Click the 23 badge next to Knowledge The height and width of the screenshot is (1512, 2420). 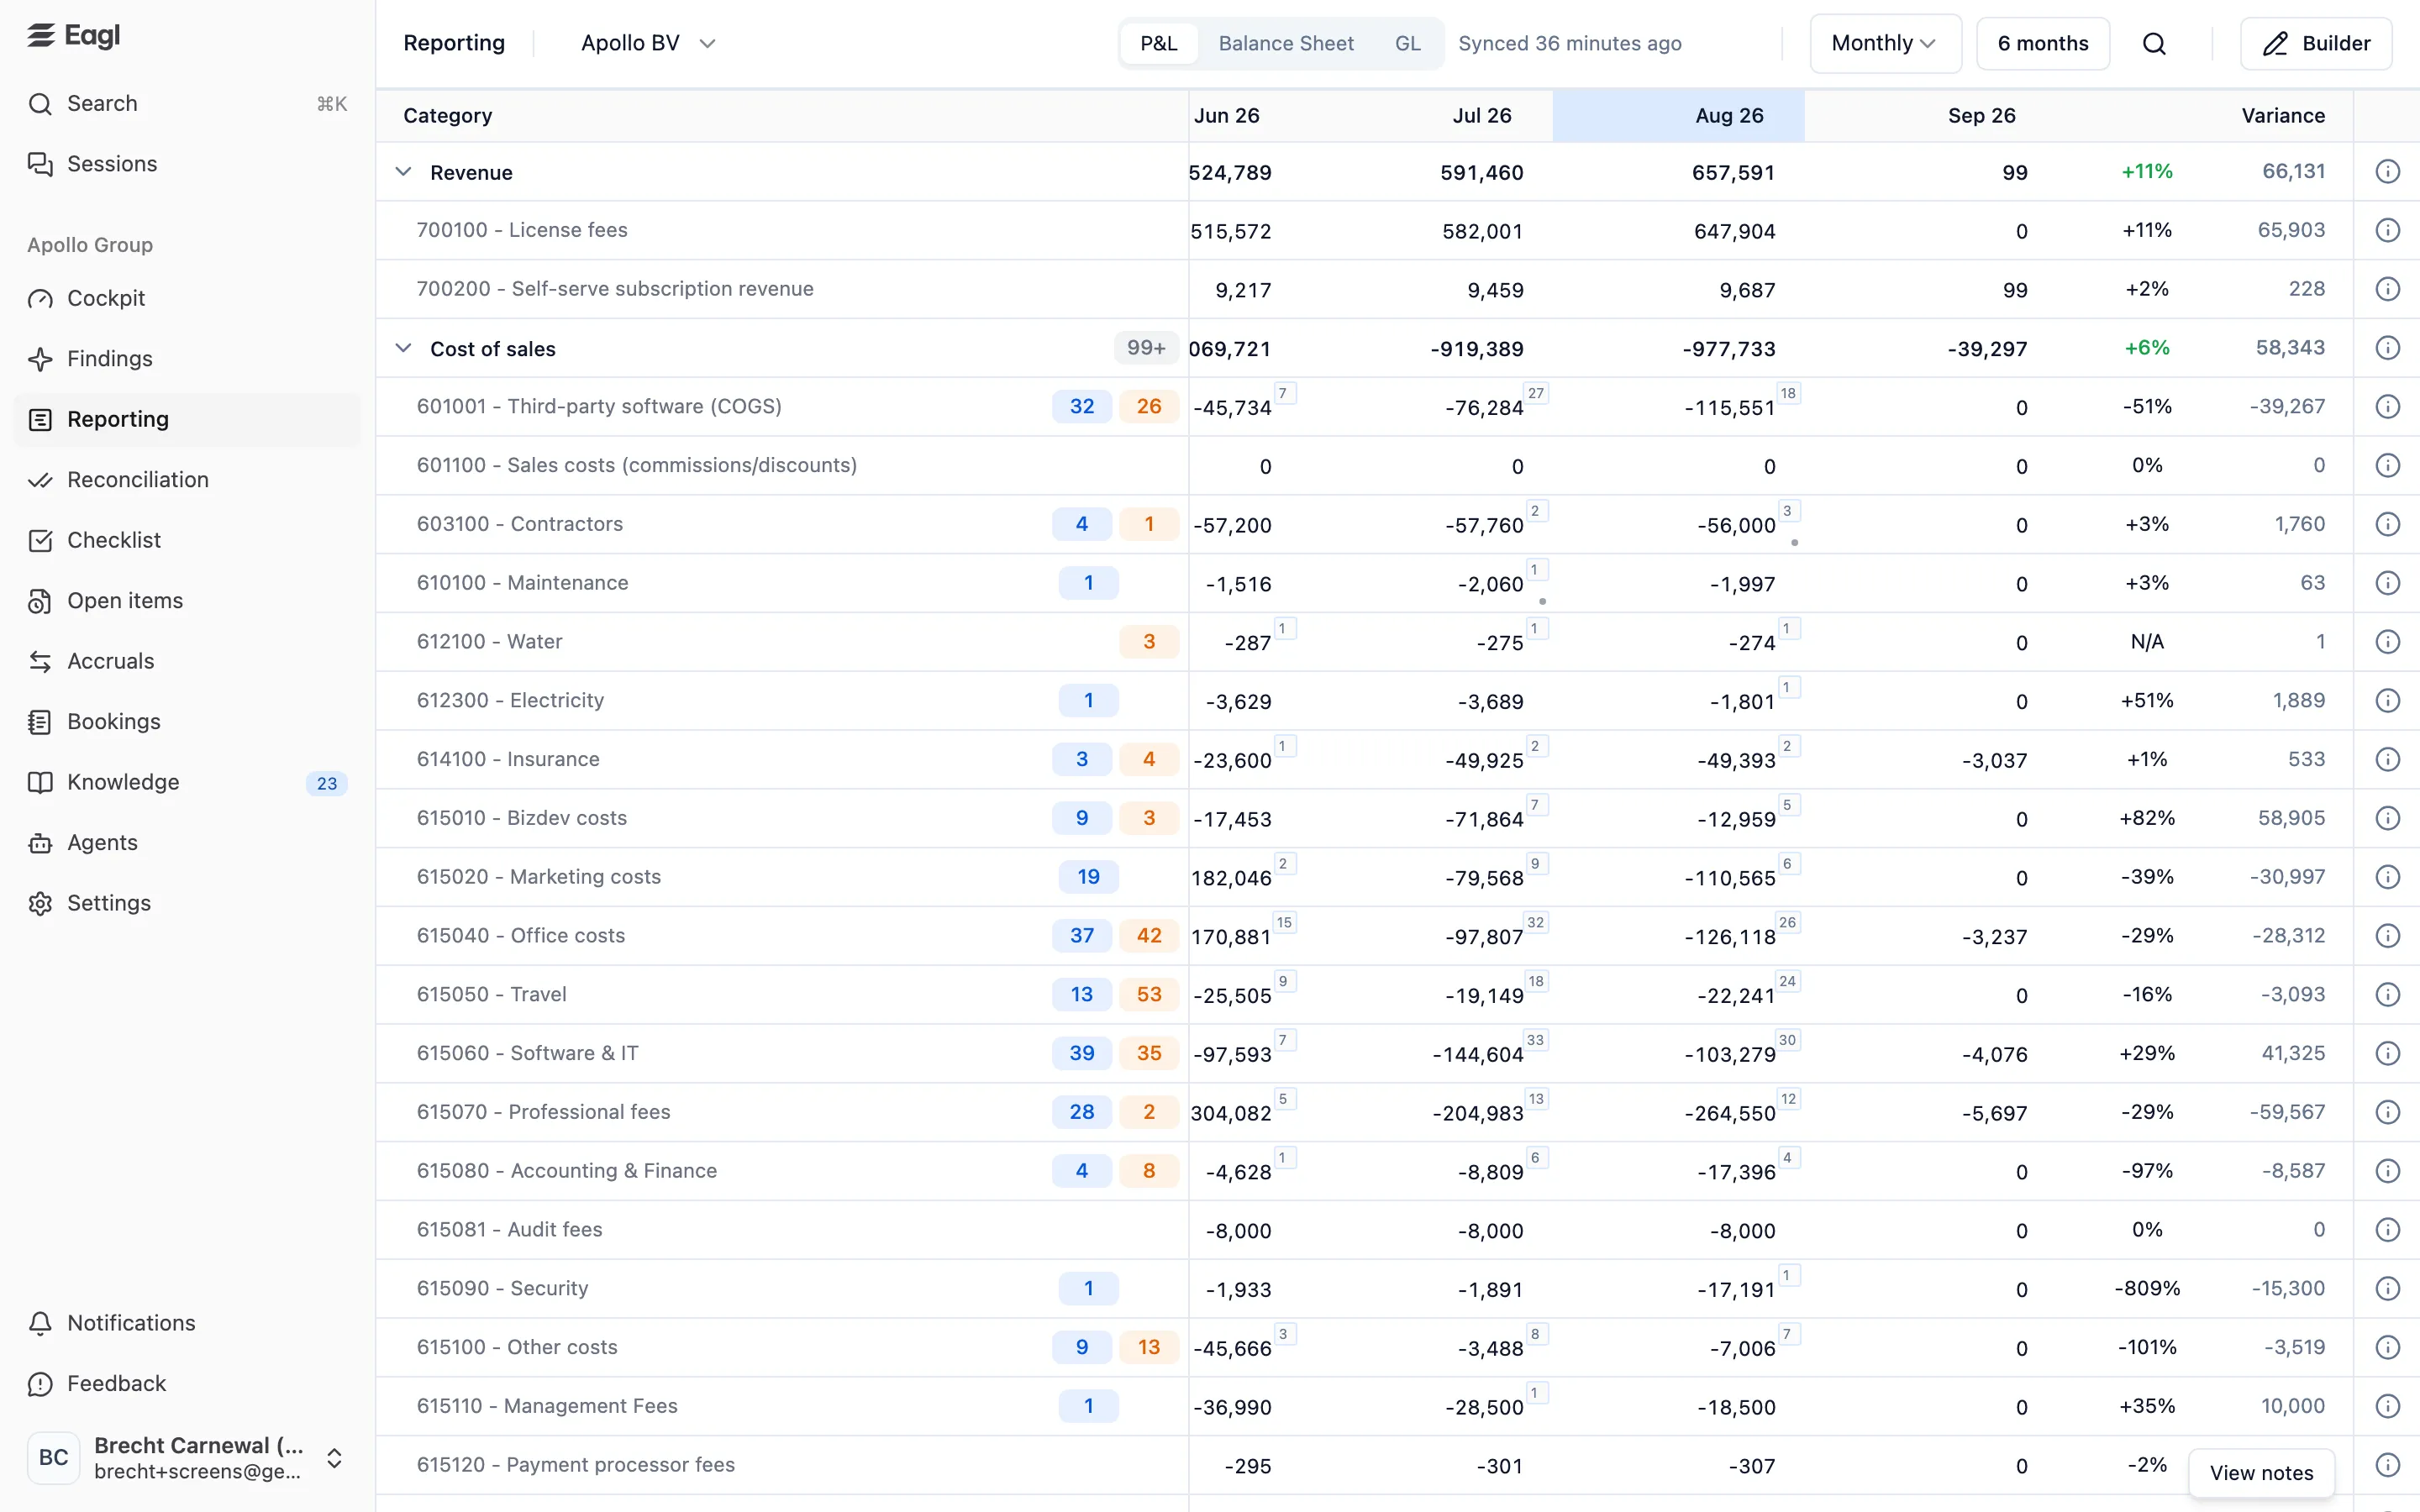tap(327, 784)
